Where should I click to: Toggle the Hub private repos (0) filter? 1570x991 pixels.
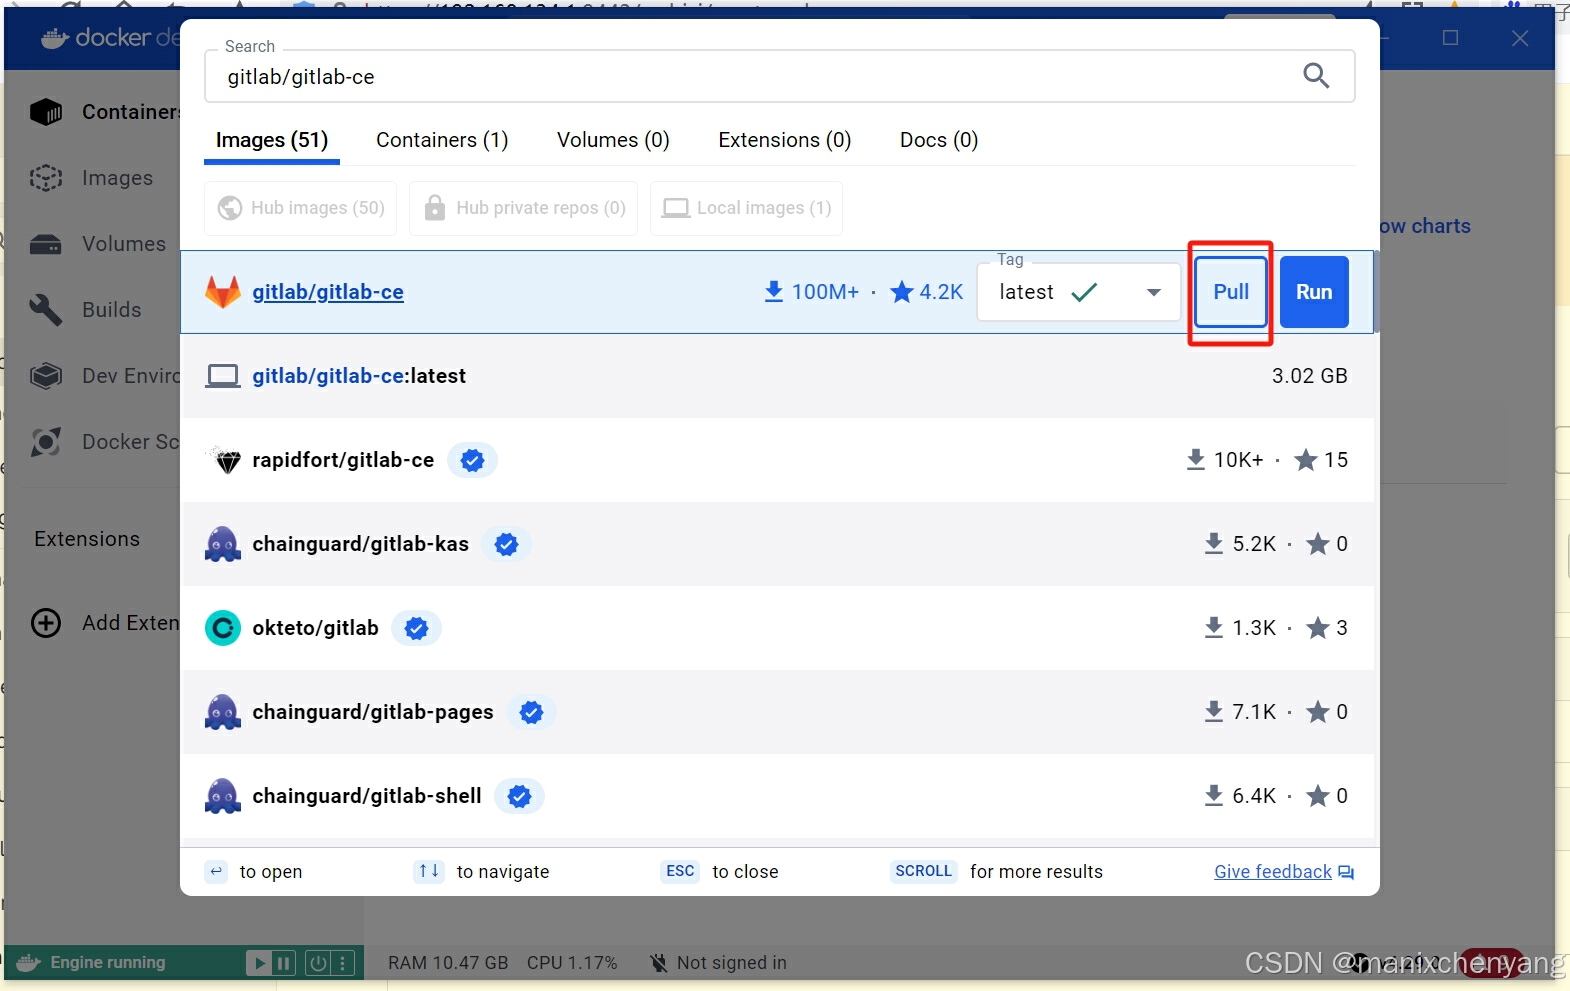coord(524,208)
